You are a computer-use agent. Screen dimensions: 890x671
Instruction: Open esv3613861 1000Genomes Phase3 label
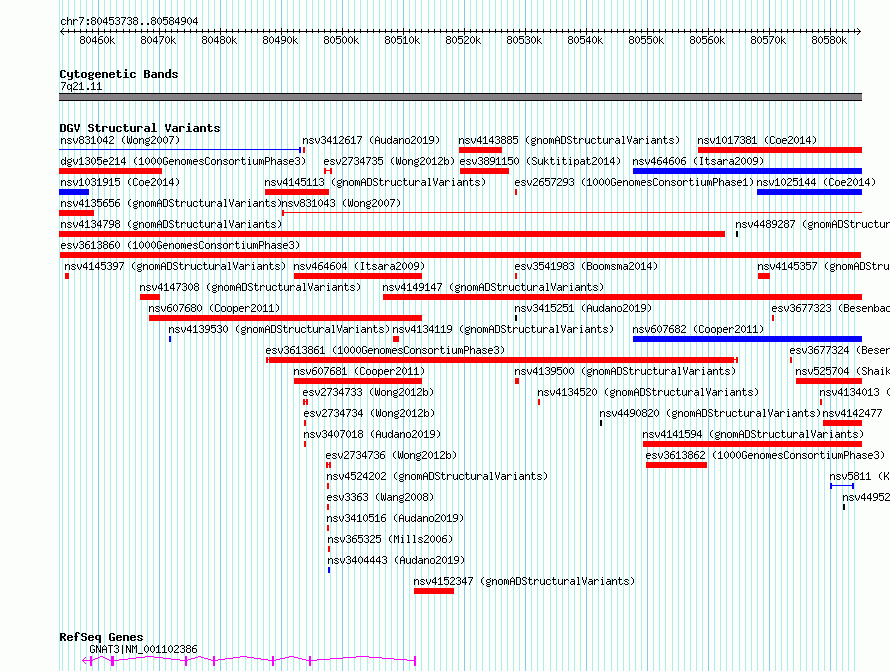click(385, 350)
